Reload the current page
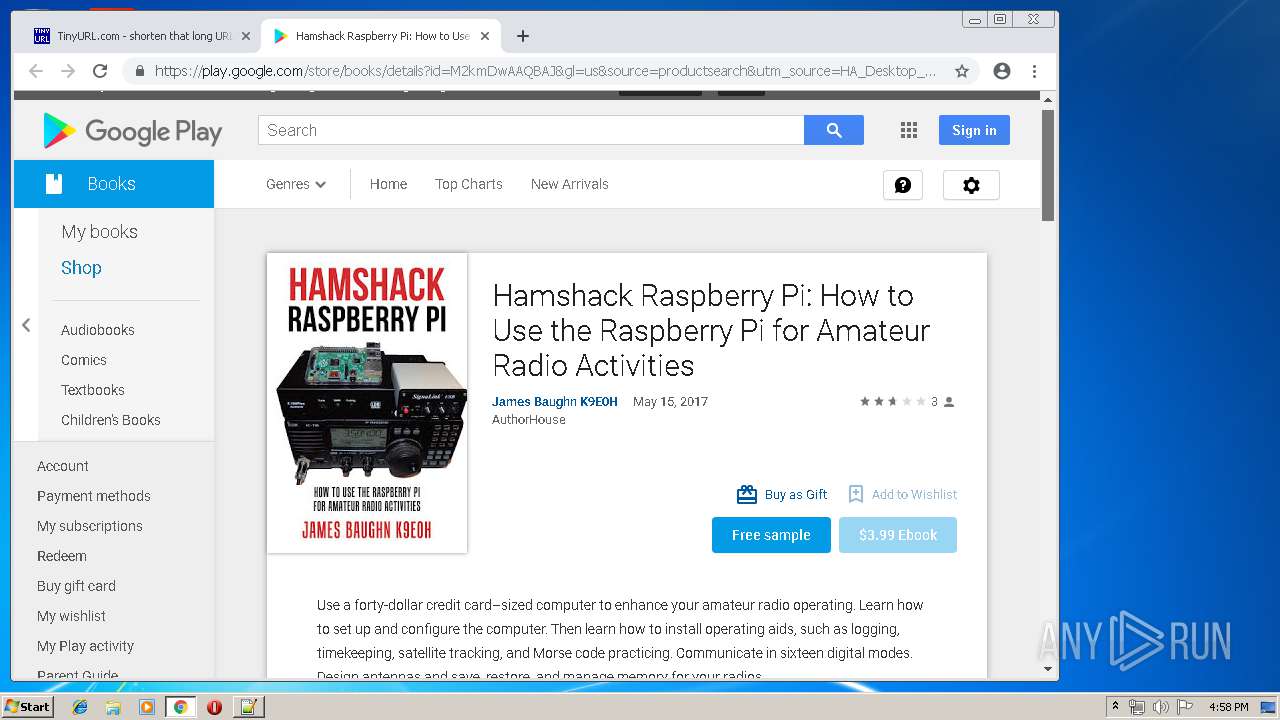 pos(100,71)
